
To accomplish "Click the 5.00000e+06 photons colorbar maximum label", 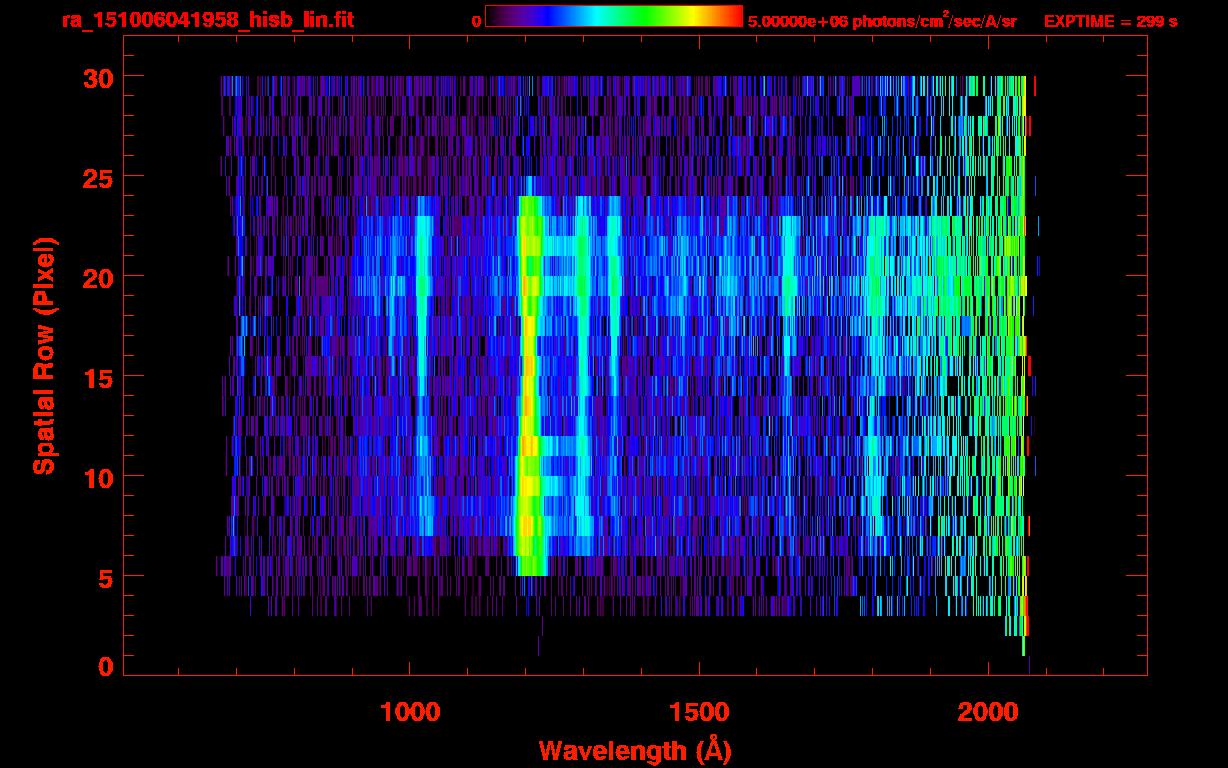I will [x=883, y=20].
